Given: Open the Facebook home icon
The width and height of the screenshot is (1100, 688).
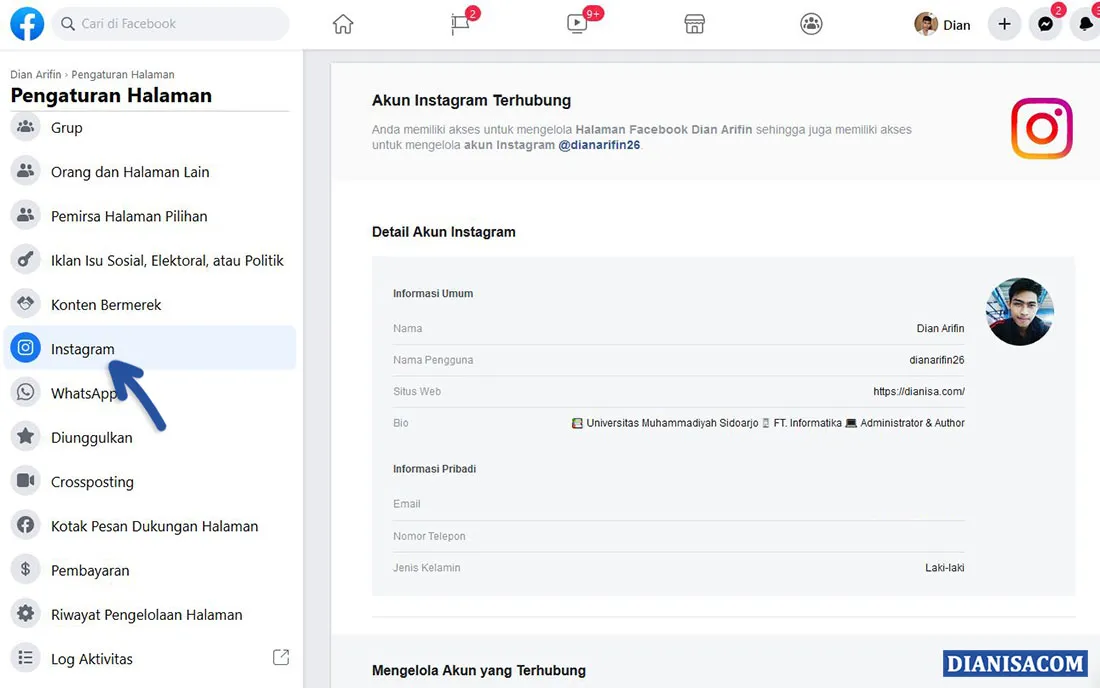Looking at the screenshot, I should (342, 23).
